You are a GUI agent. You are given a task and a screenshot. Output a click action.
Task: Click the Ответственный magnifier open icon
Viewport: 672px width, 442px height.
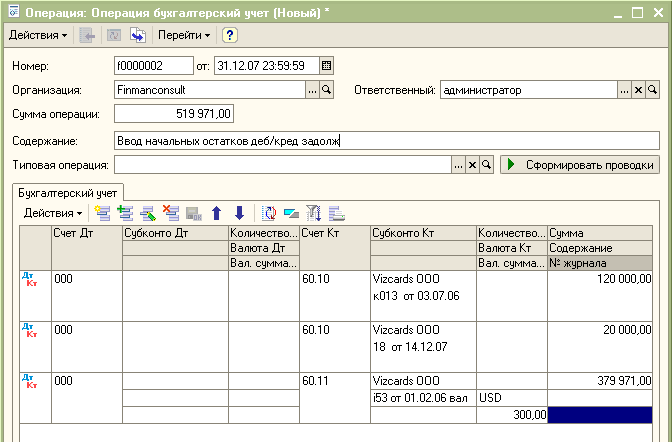point(652,90)
